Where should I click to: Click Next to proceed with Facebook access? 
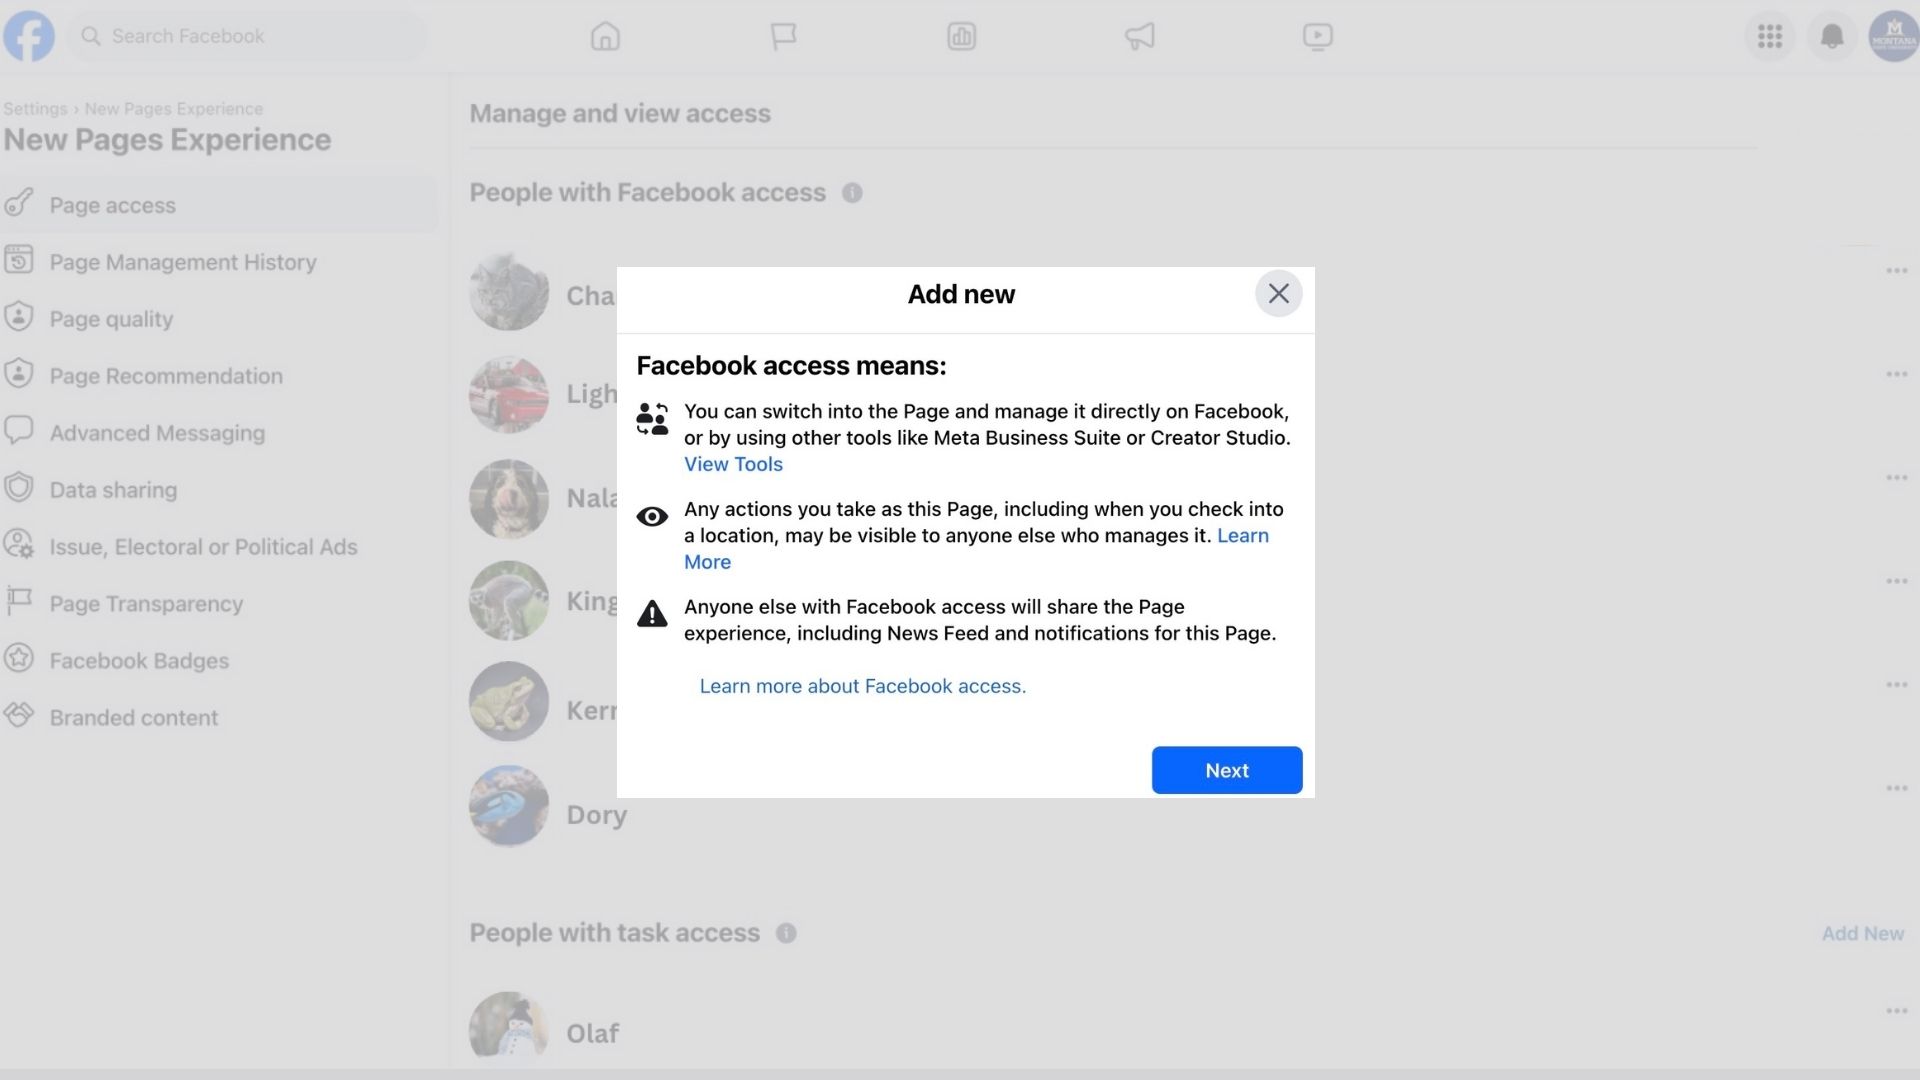(x=1226, y=770)
